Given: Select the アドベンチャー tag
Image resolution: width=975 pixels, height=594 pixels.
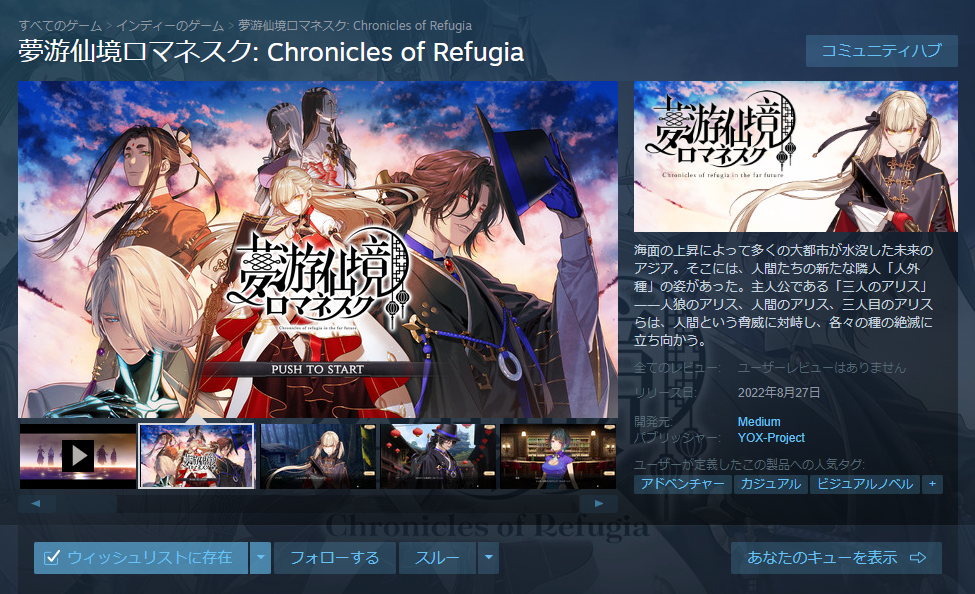Looking at the screenshot, I should [683, 484].
